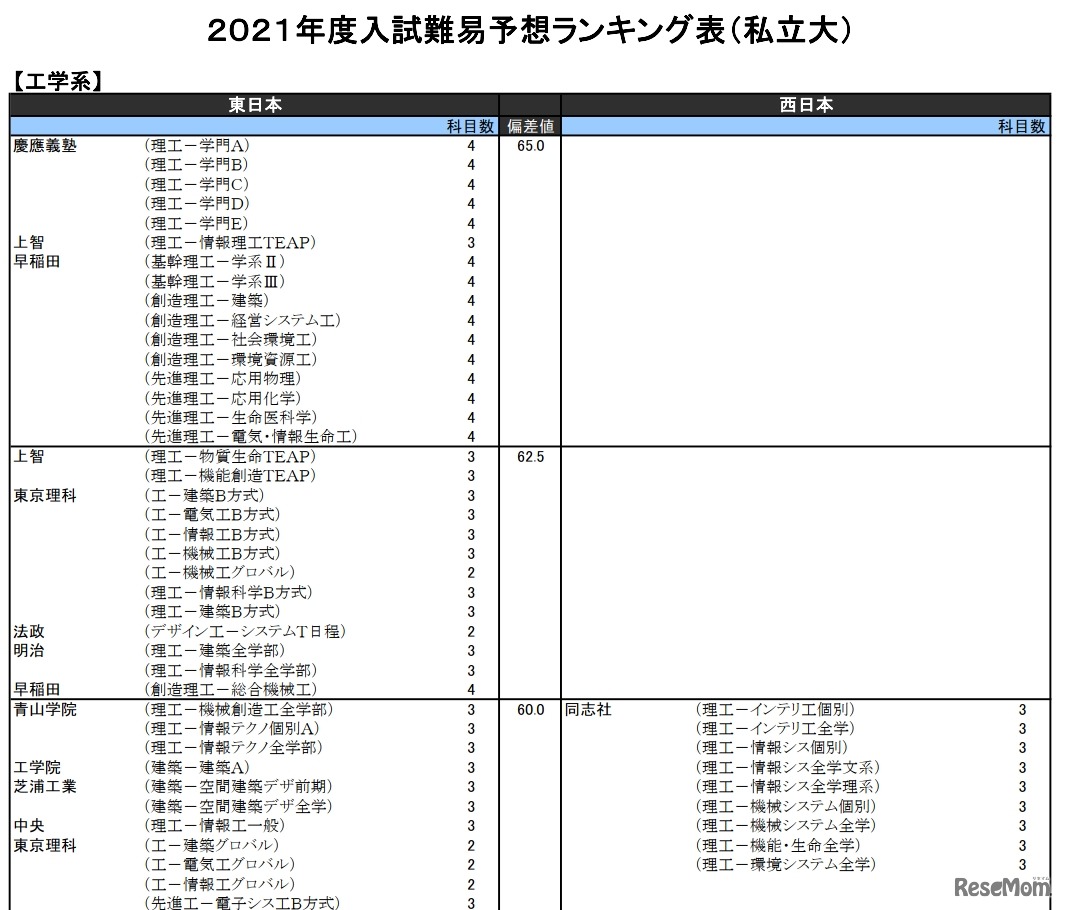The image size is (1065, 910).
Task: Click the 偏差値 header cell
Action: (x=530, y=126)
